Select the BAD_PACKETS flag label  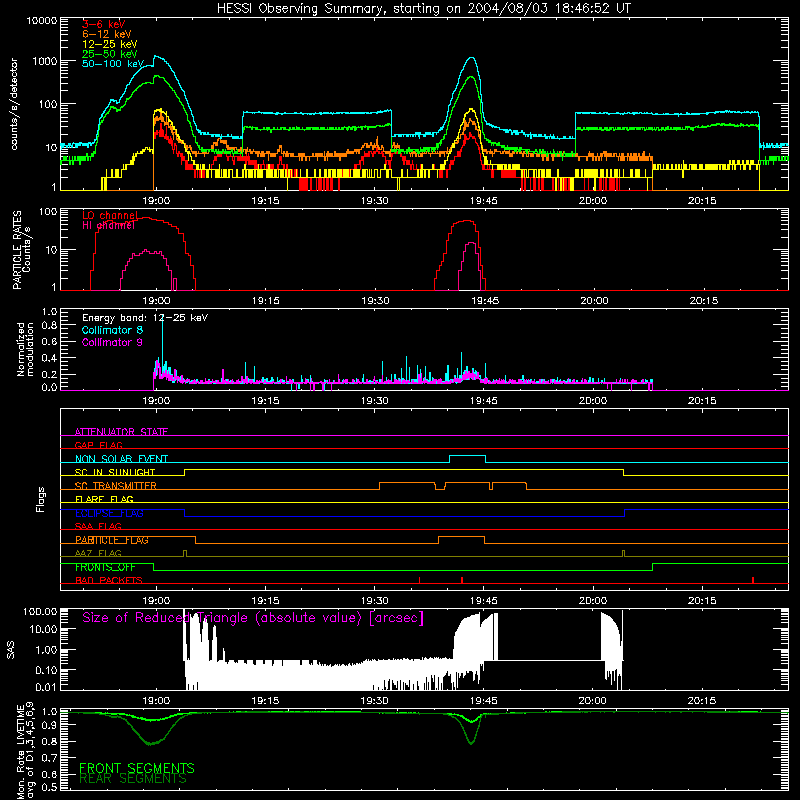(108, 580)
